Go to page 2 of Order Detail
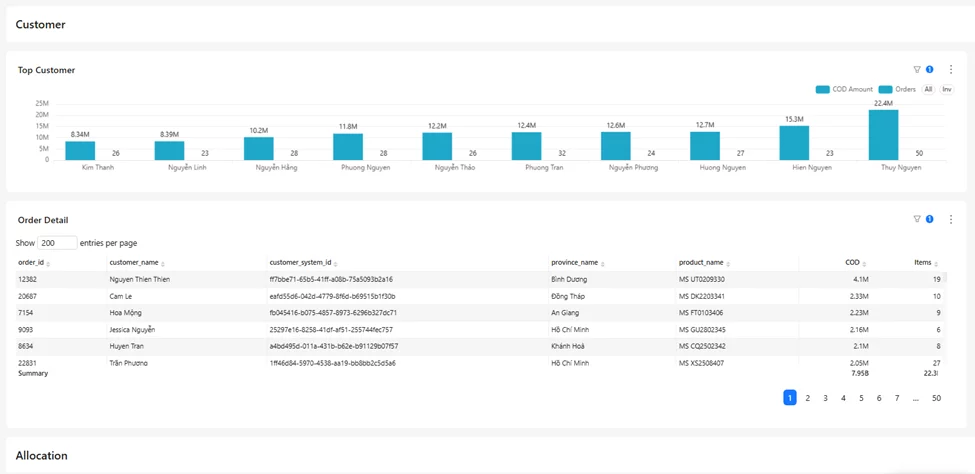This screenshot has width=975, height=474. [808, 398]
